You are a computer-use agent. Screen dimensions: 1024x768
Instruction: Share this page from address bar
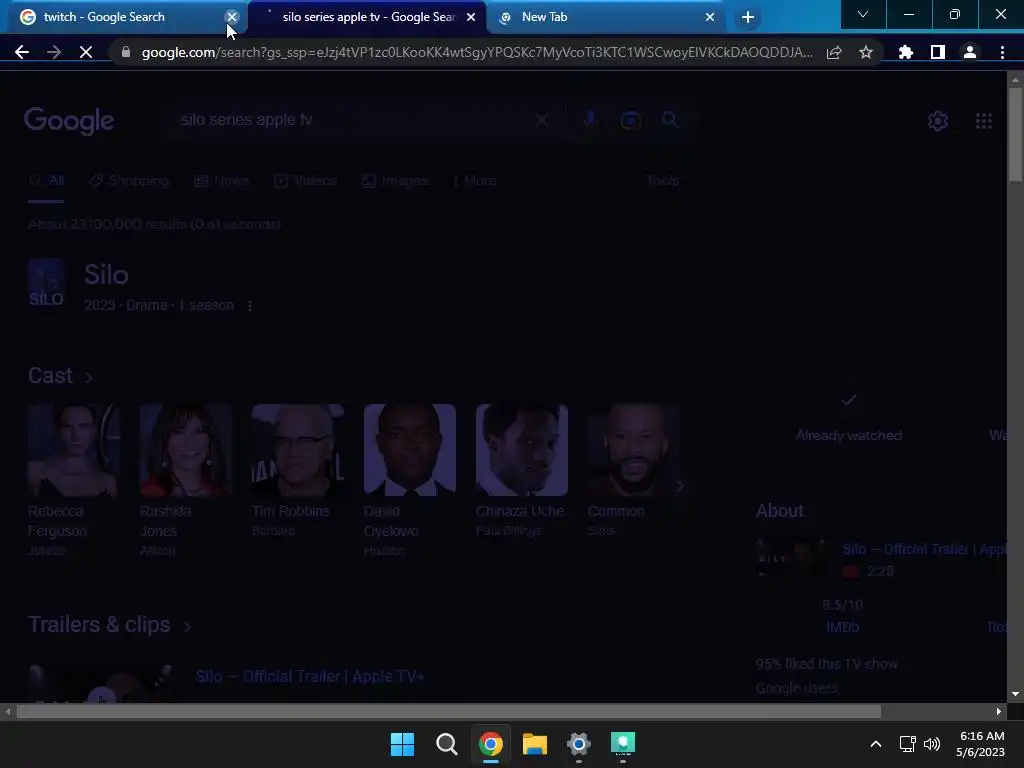834,52
